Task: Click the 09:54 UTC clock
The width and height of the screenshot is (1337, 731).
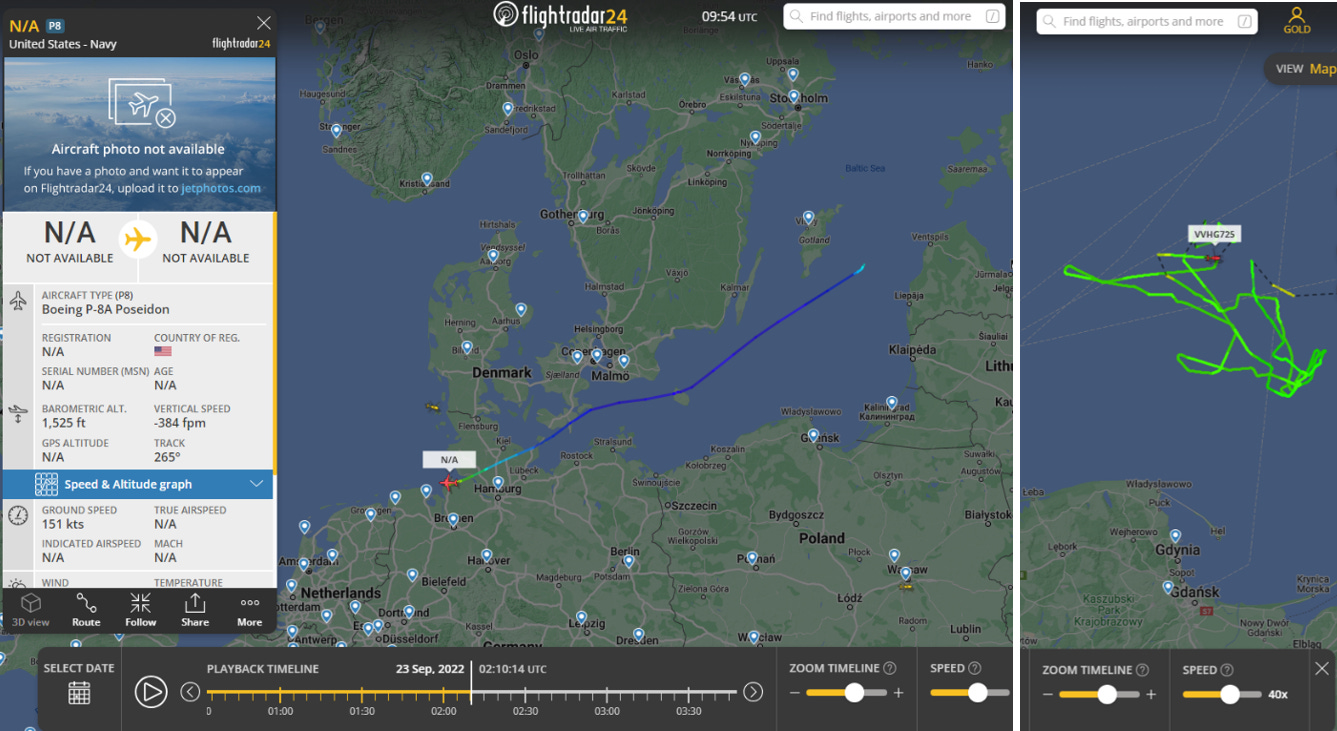Action: pyautogui.click(x=729, y=17)
